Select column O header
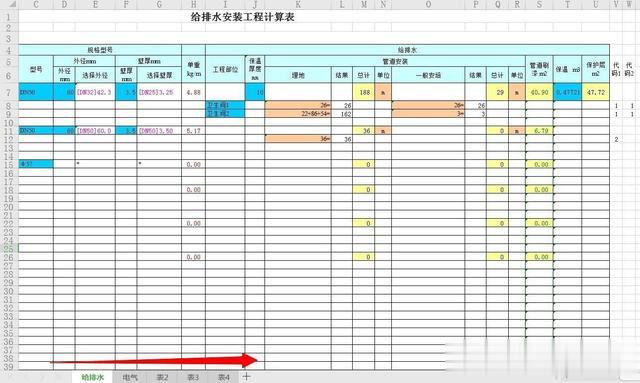 [x=428, y=4]
